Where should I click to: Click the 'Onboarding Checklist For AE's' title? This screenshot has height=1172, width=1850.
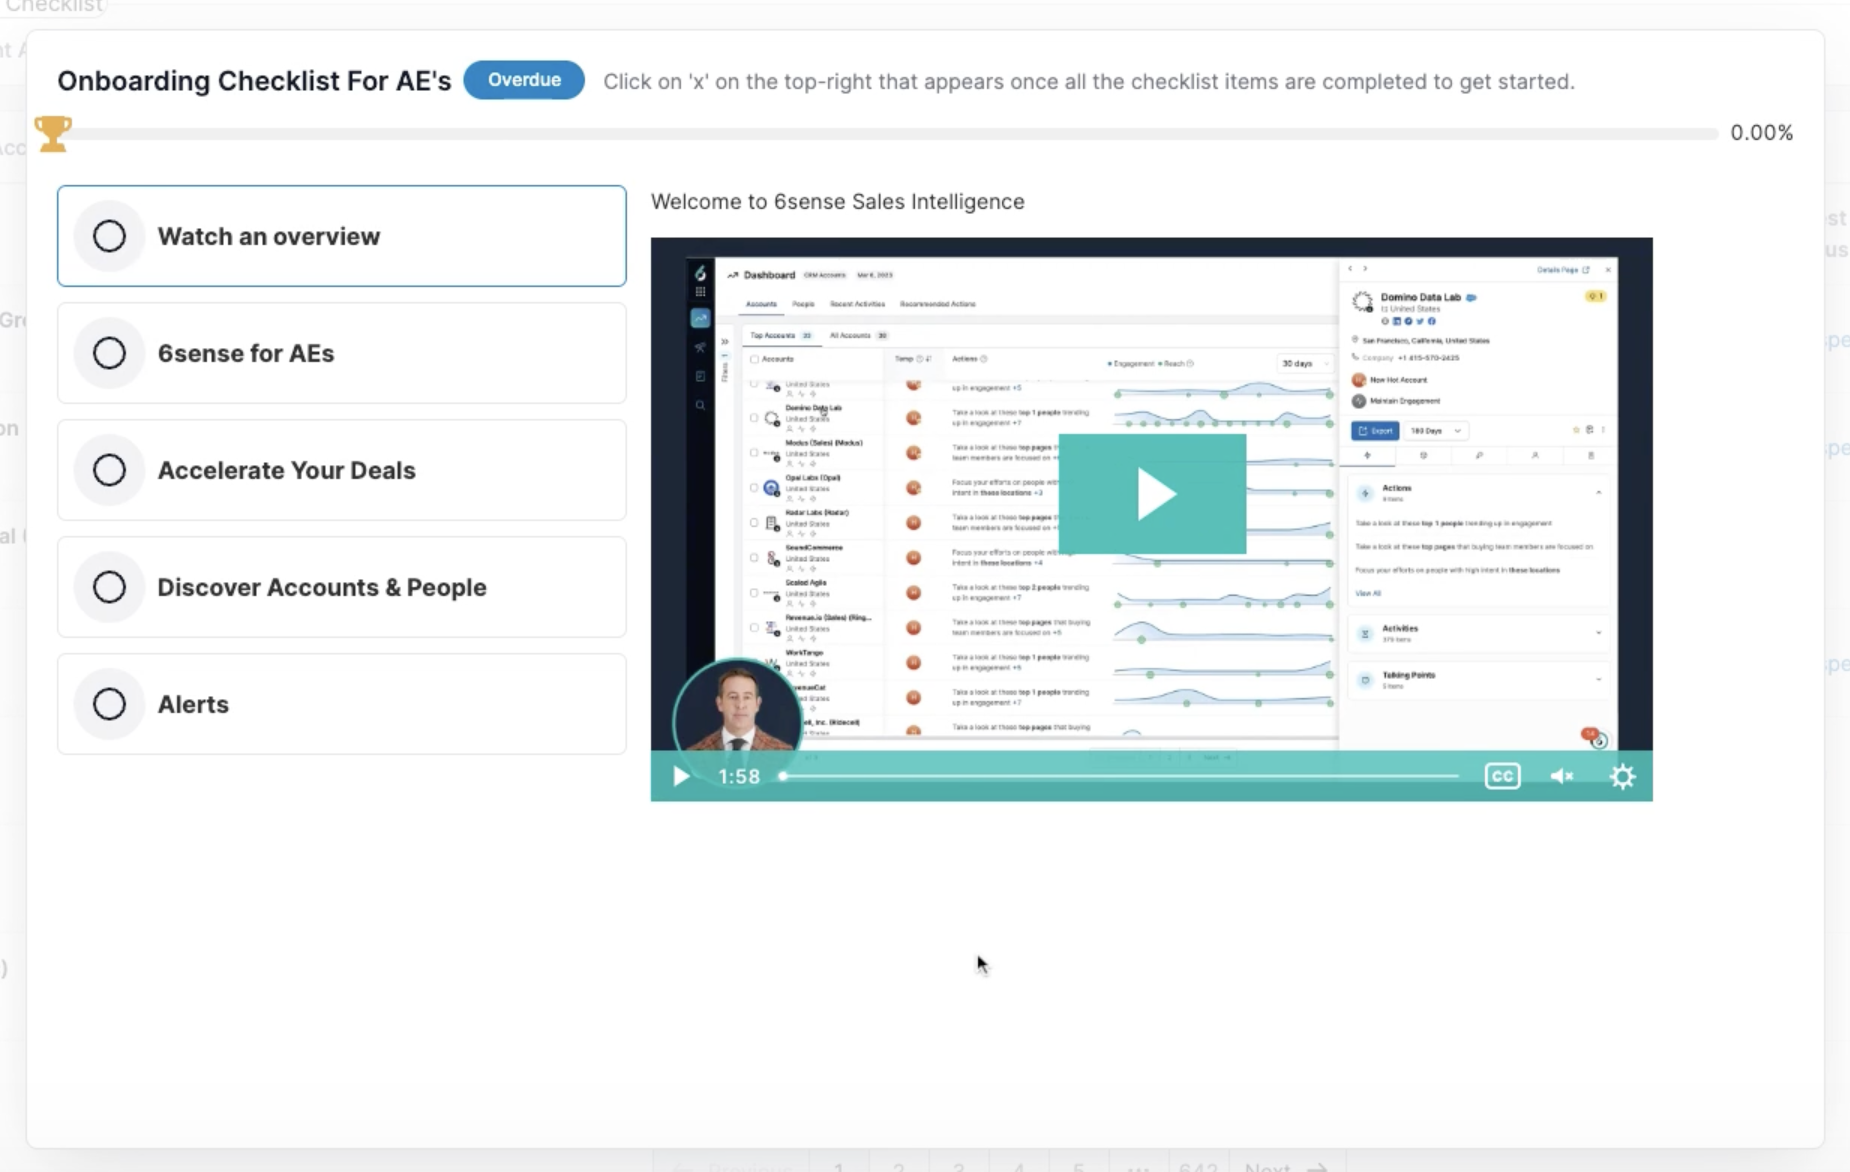pos(254,81)
